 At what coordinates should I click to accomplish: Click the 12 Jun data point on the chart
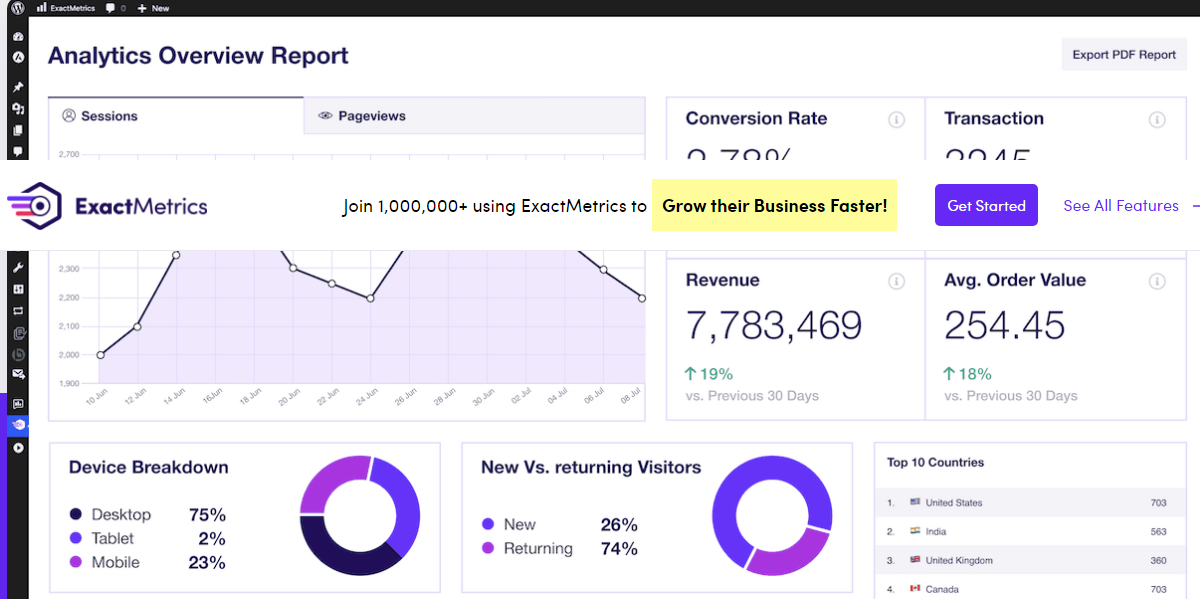pyautogui.click(x=138, y=326)
